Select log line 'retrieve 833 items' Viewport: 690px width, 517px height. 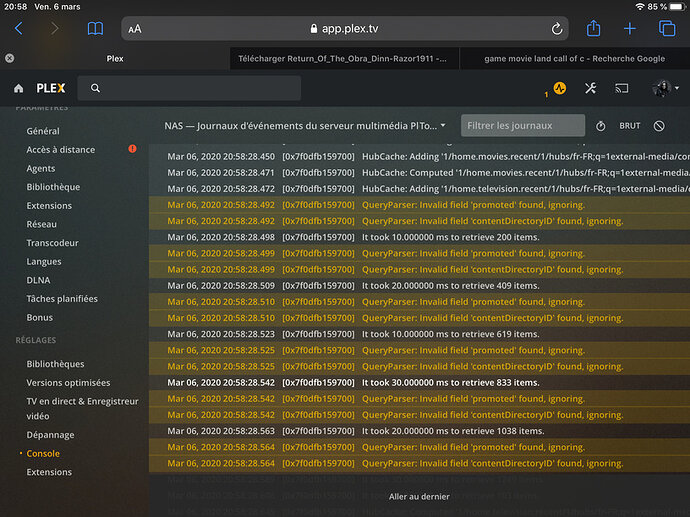click(419, 382)
